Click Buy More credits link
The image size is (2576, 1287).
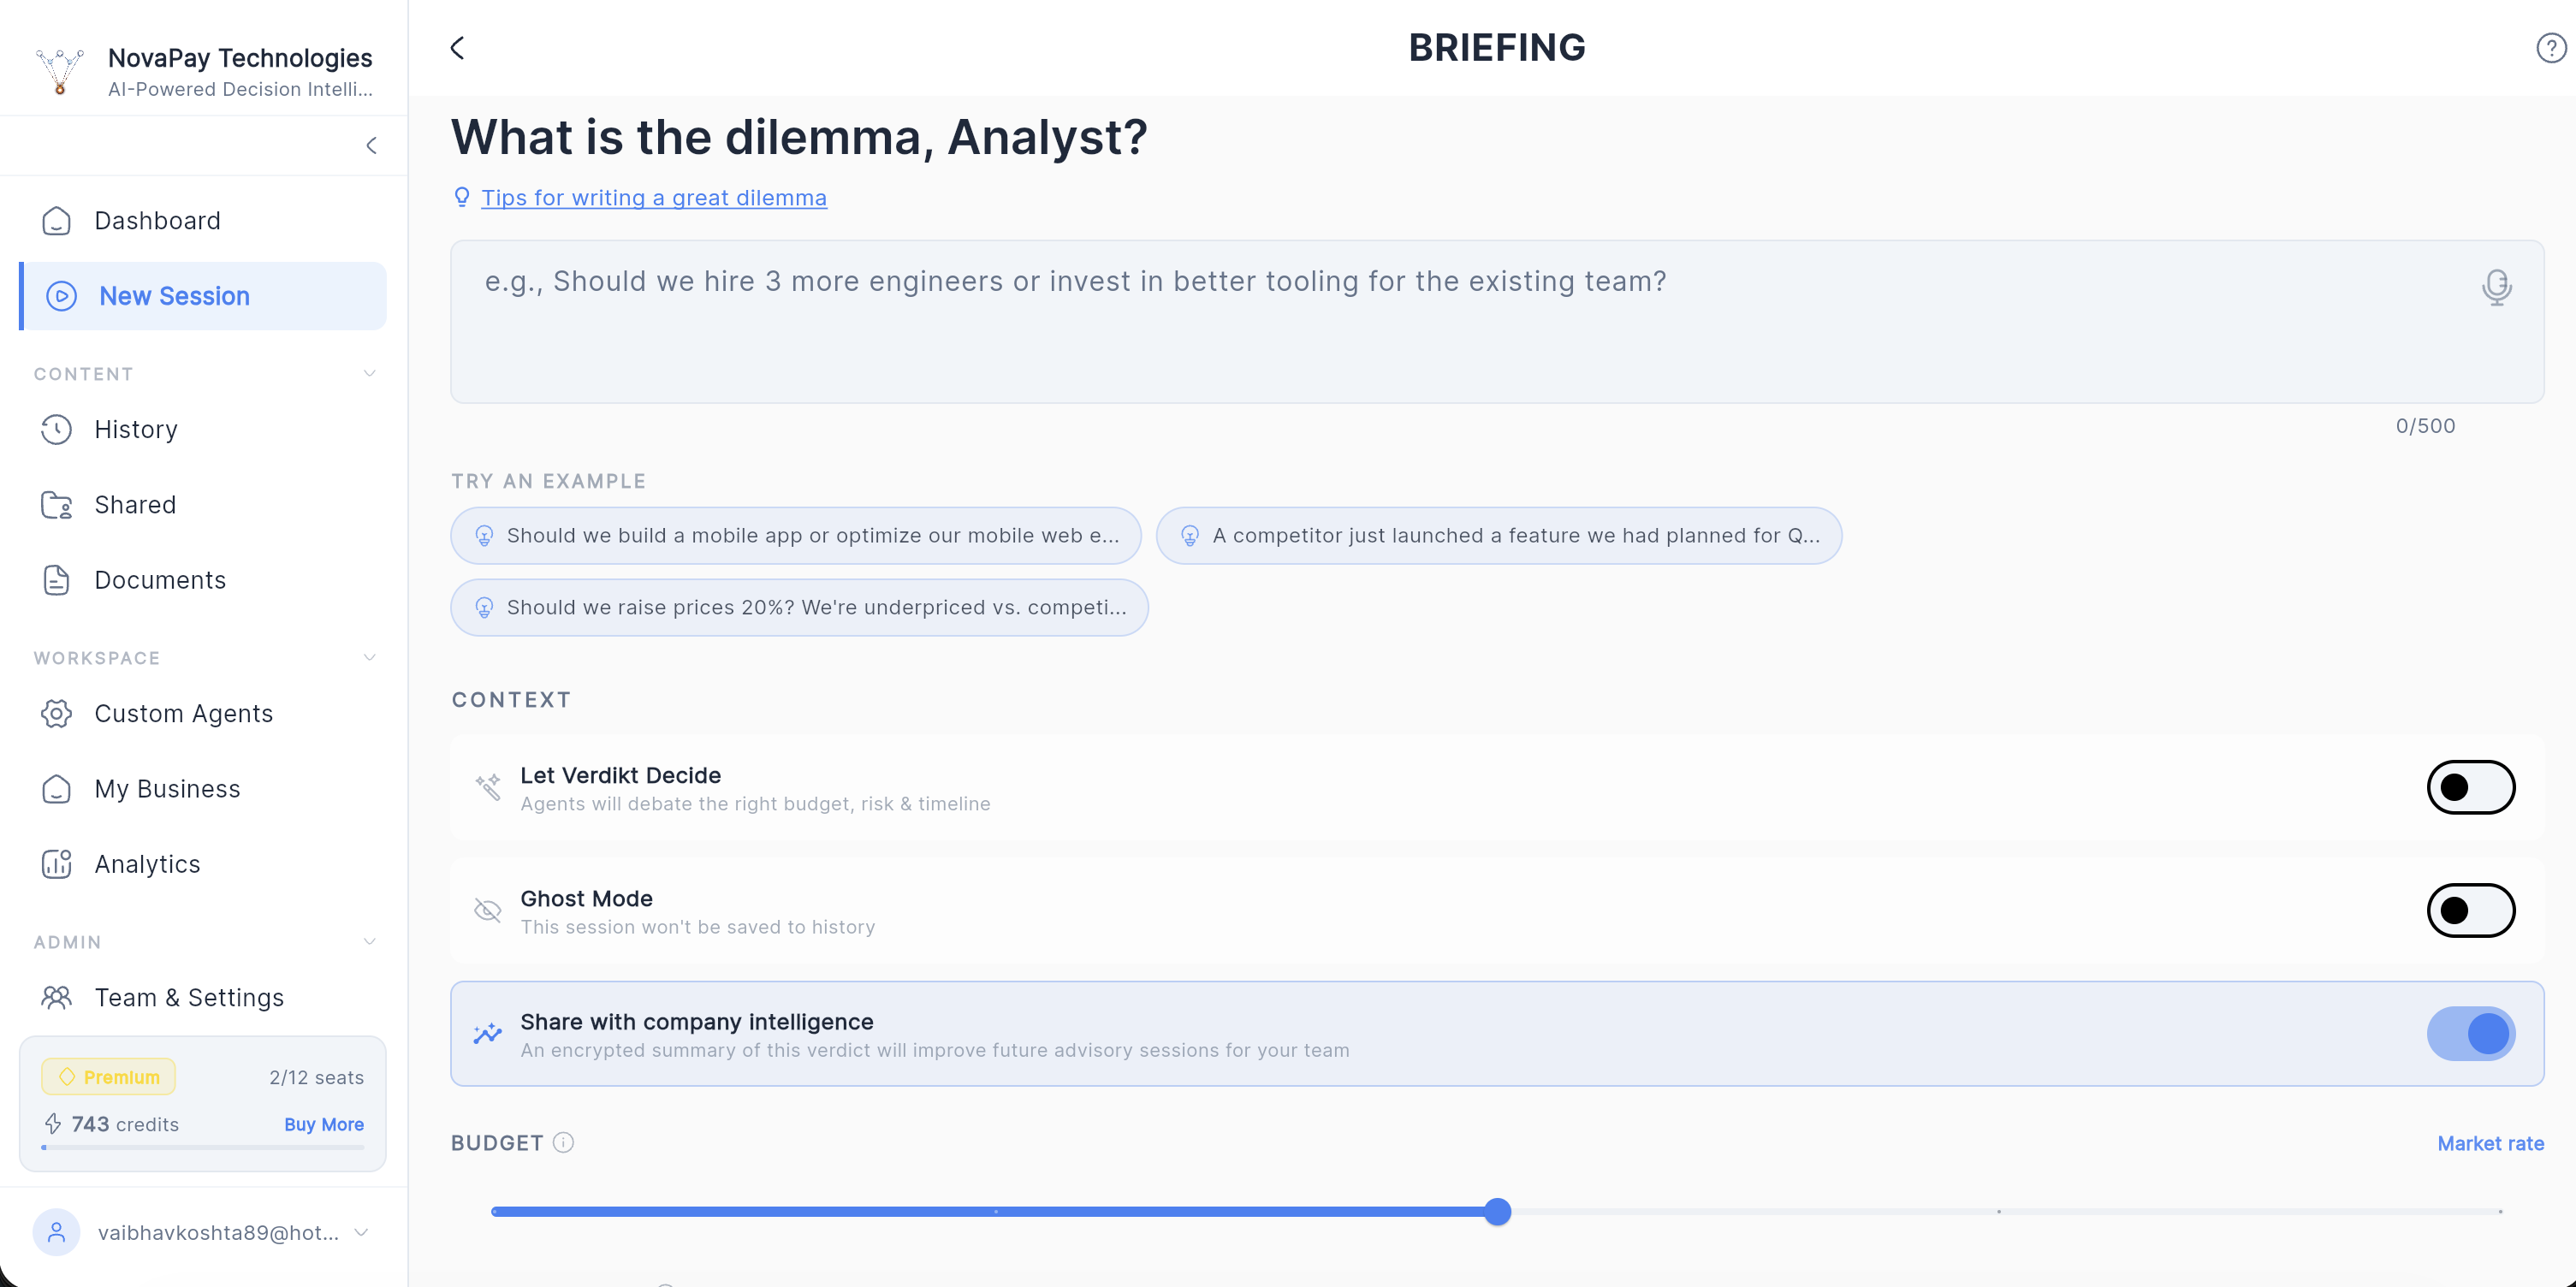(323, 1124)
